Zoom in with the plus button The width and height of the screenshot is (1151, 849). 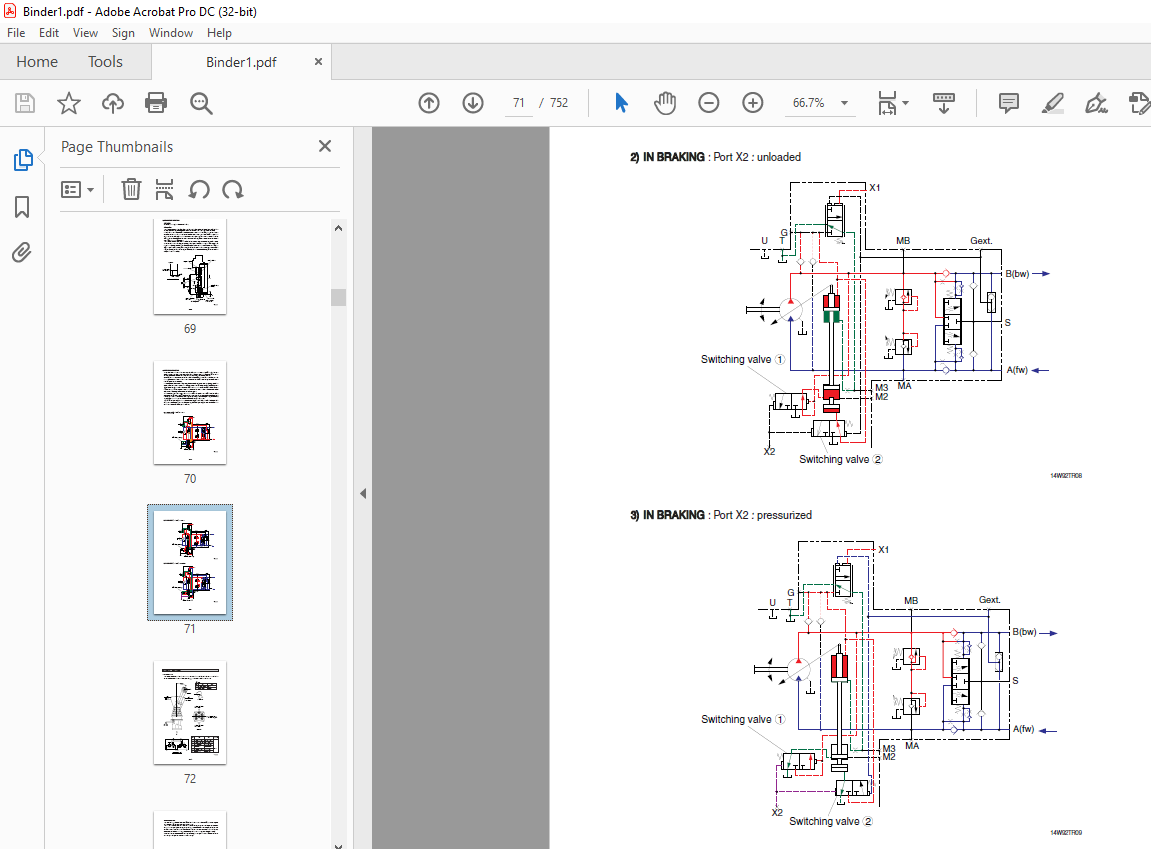(x=752, y=103)
